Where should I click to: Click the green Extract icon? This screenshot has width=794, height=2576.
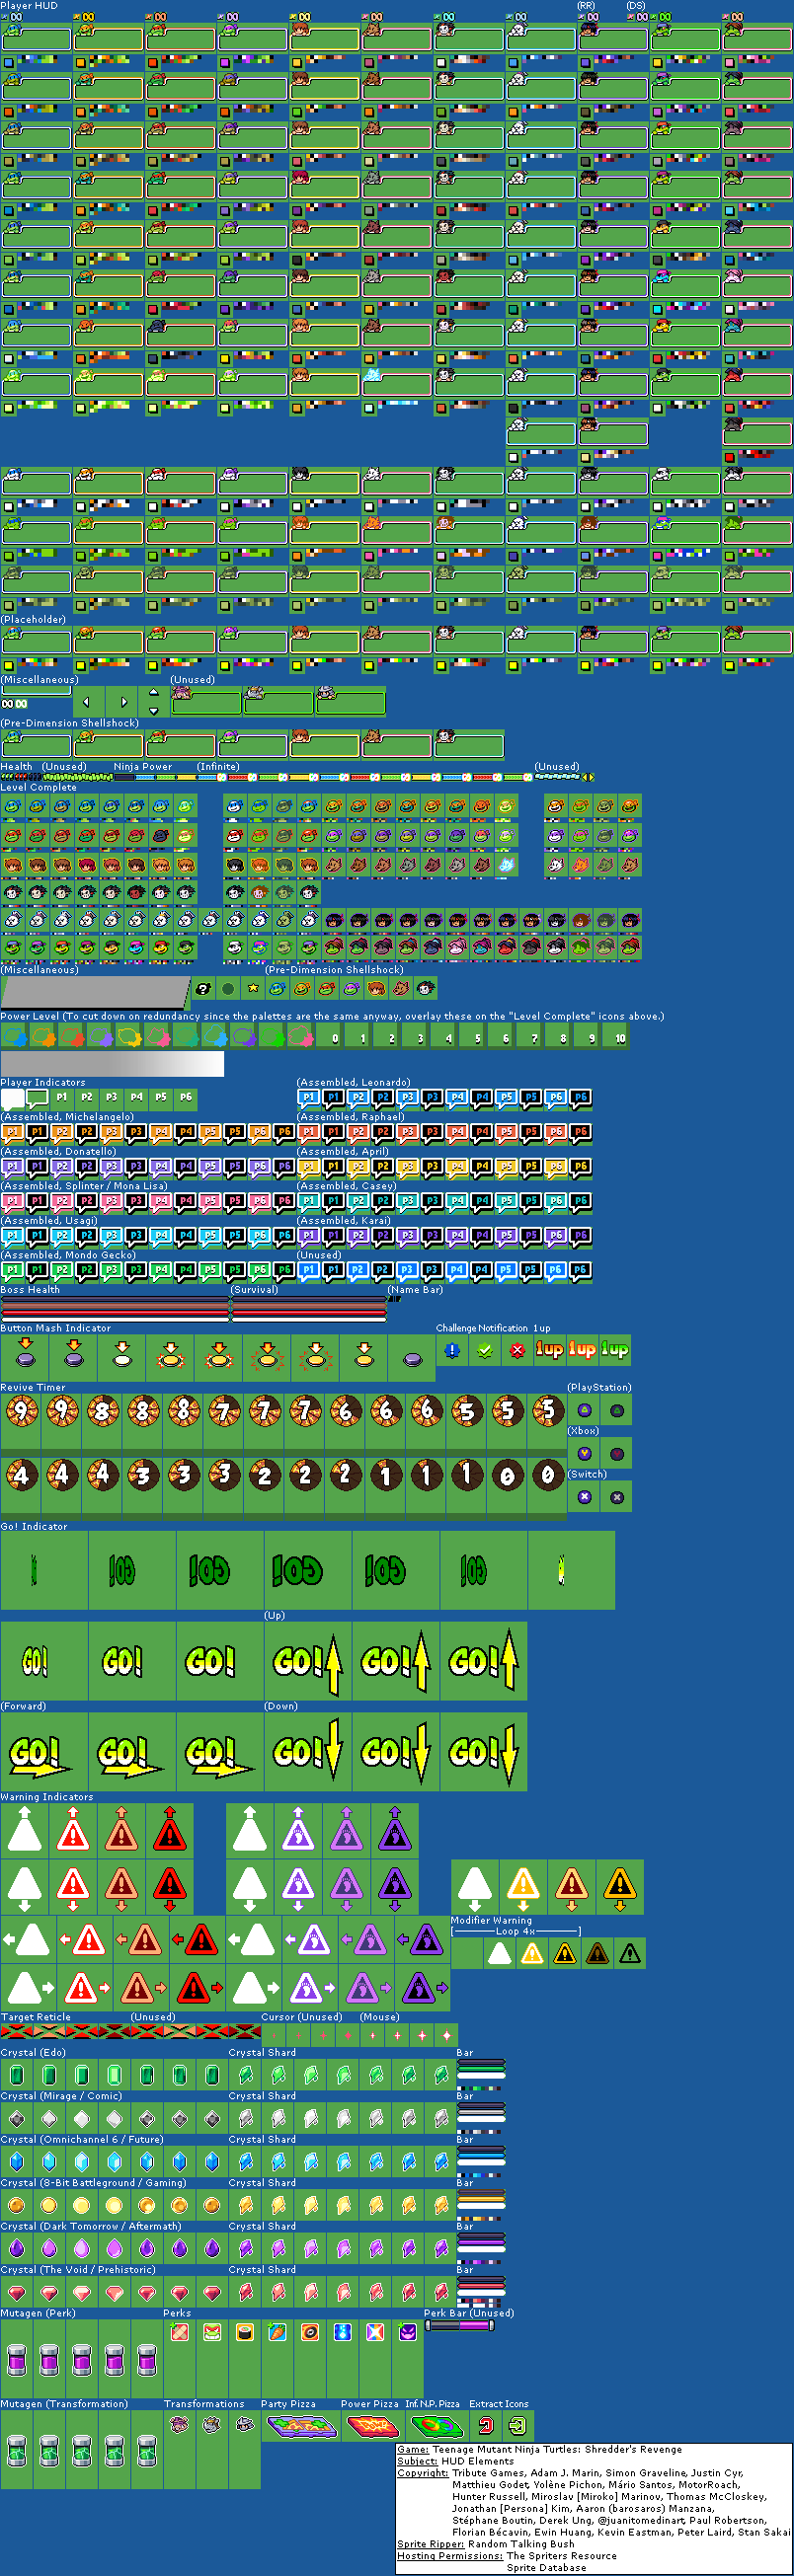click(x=518, y=2425)
